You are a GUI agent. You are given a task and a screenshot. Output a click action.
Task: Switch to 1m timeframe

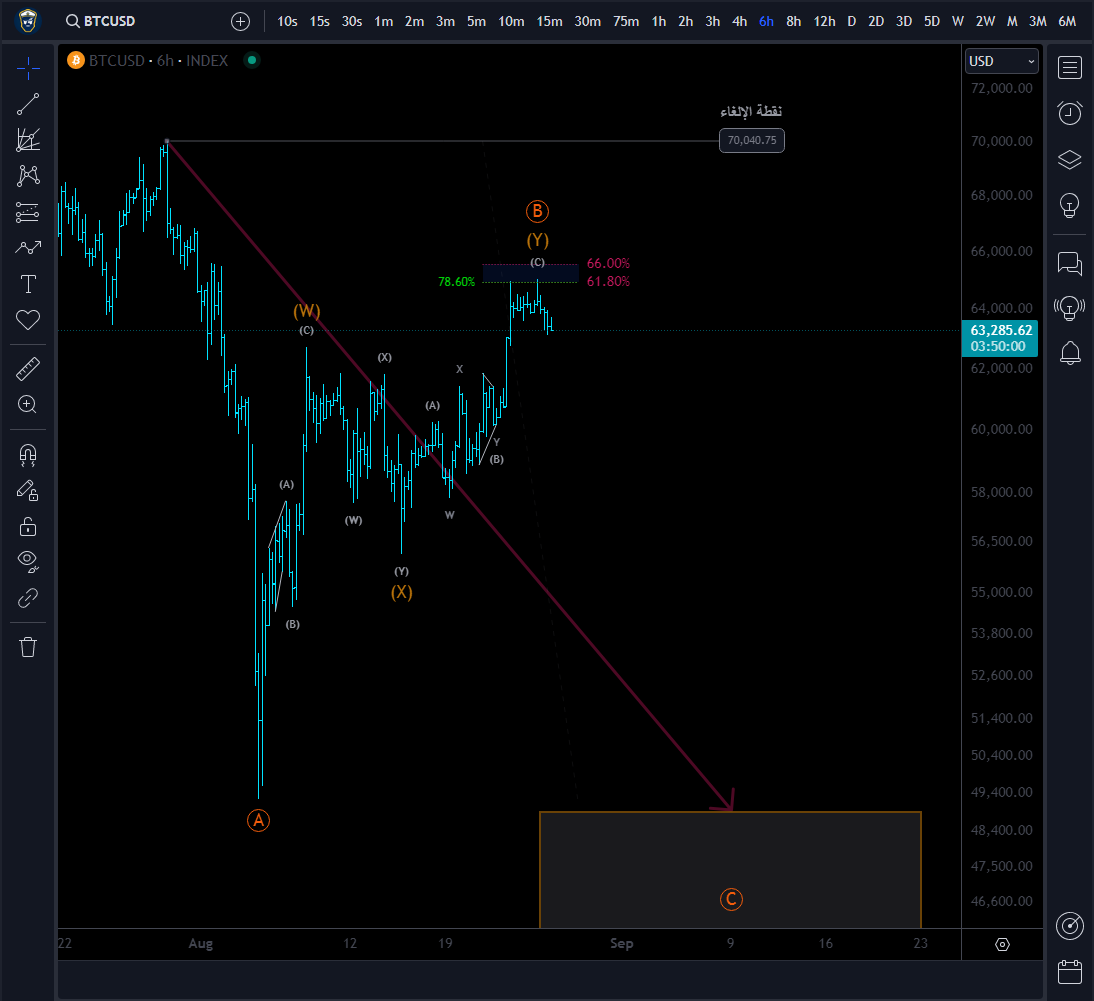[384, 22]
